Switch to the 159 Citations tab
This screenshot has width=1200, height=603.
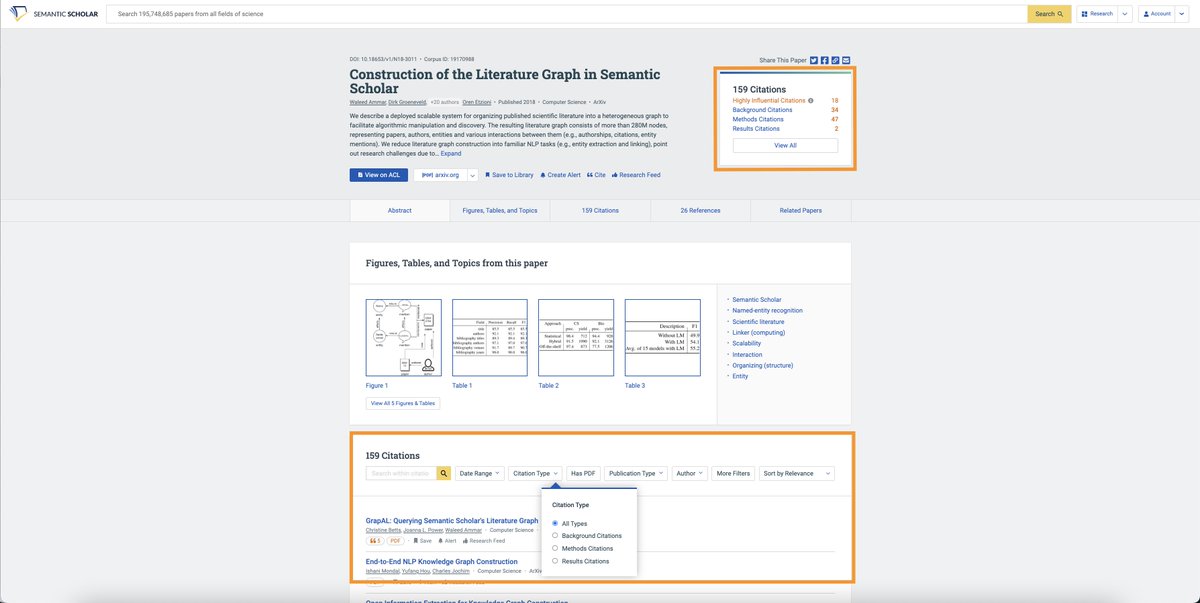tap(600, 210)
